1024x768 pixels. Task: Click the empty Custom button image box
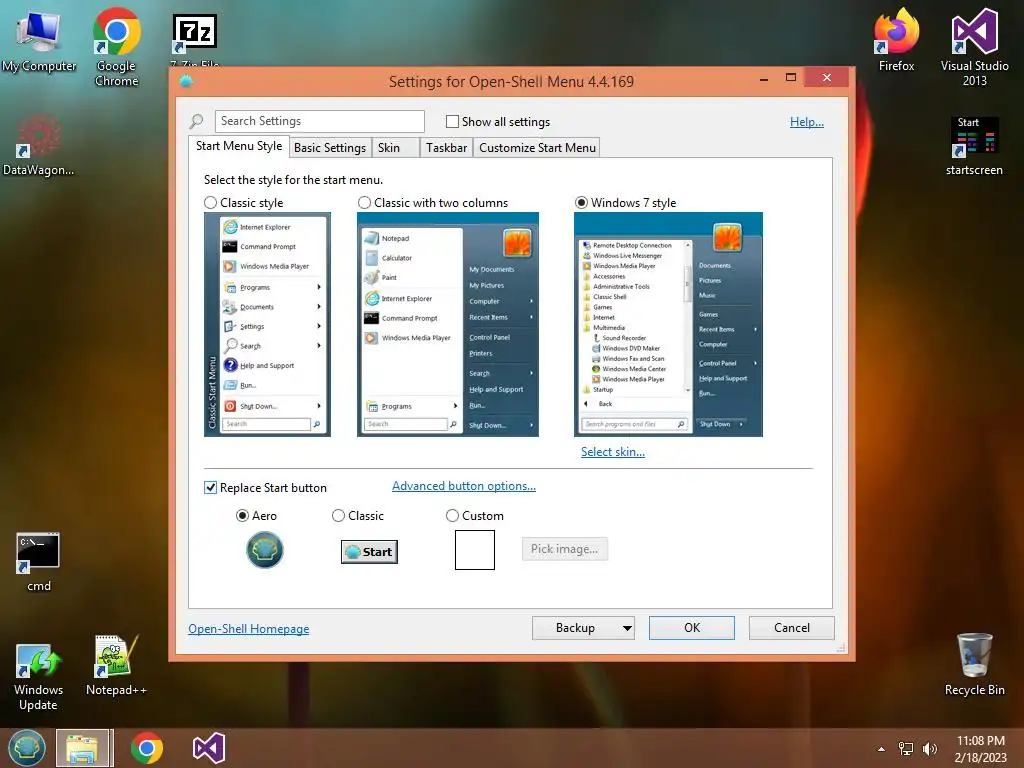[475, 550]
